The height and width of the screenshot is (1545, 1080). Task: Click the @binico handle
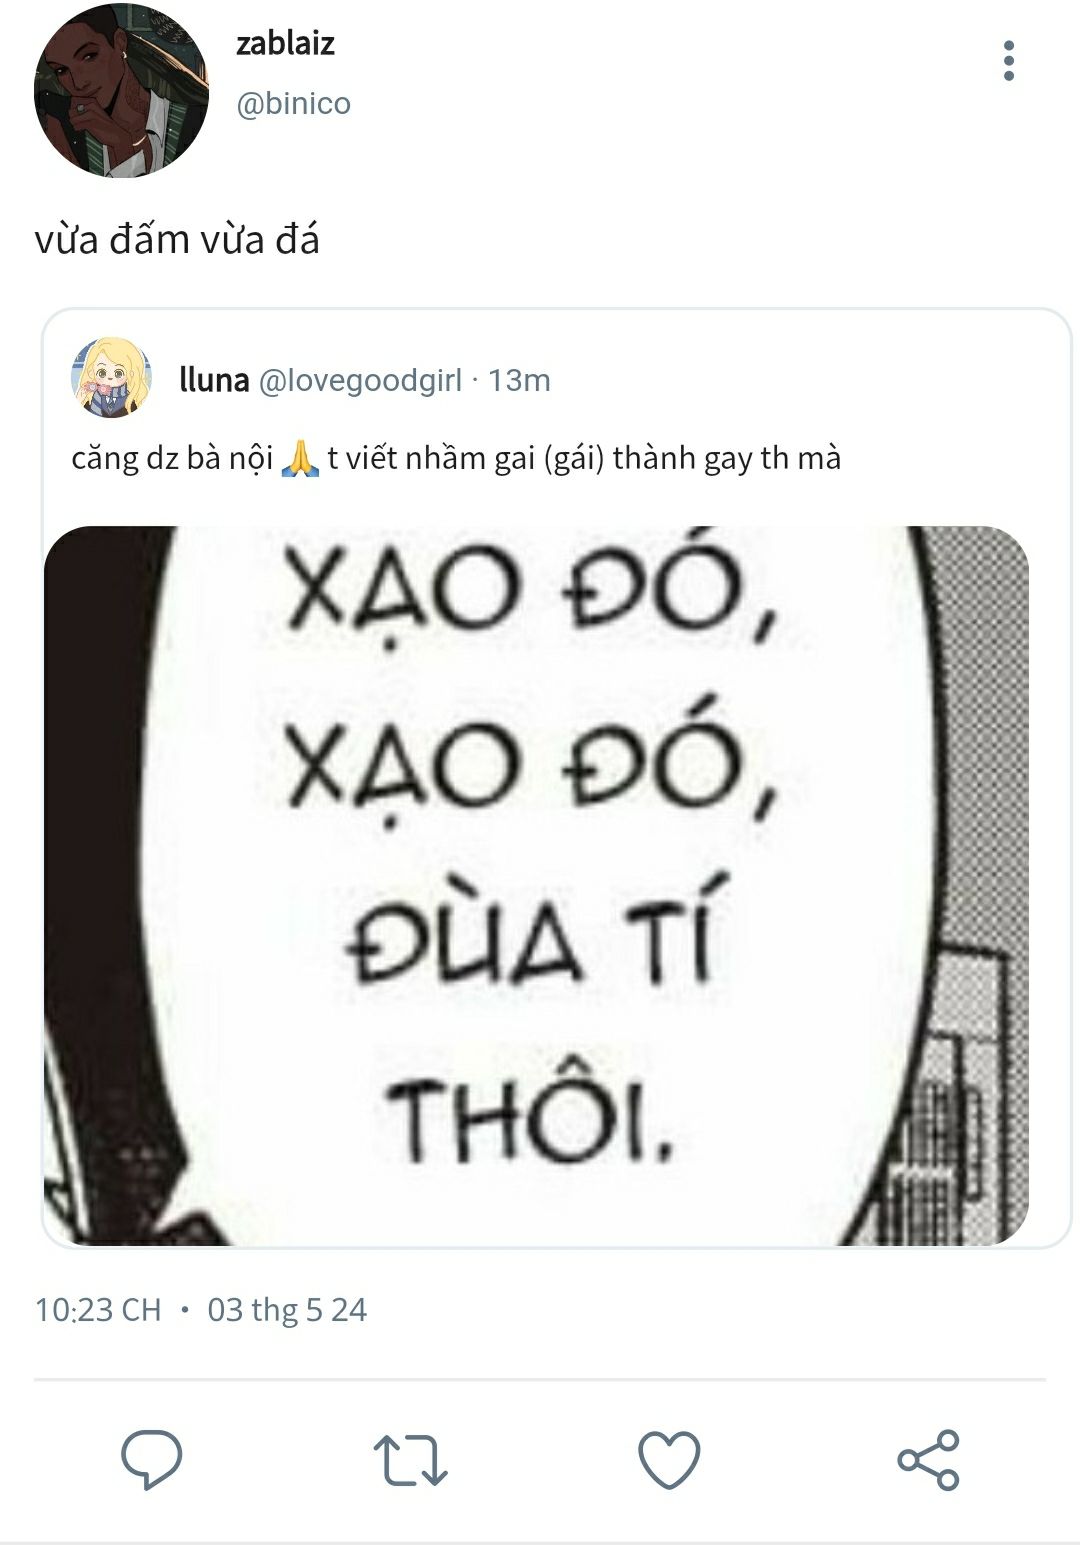[293, 104]
